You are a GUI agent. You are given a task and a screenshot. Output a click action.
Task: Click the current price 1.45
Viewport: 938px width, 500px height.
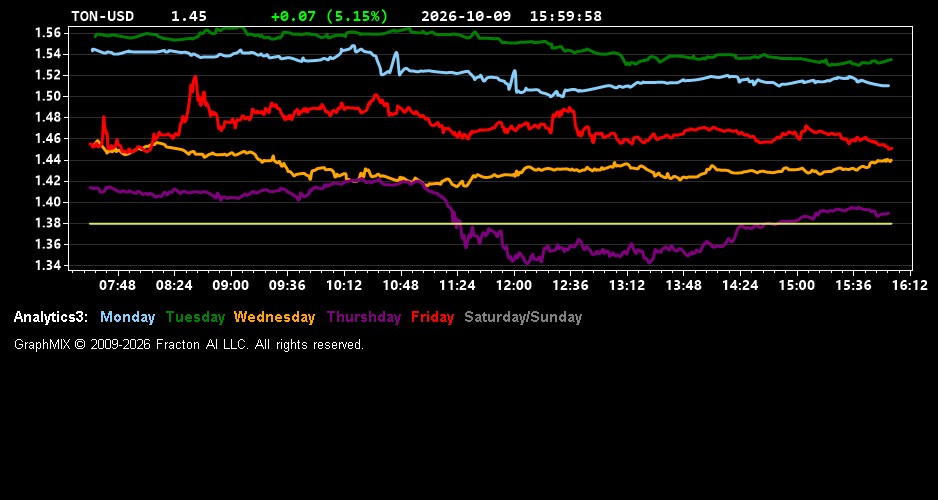pyautogui.click(x=188, y=16)
